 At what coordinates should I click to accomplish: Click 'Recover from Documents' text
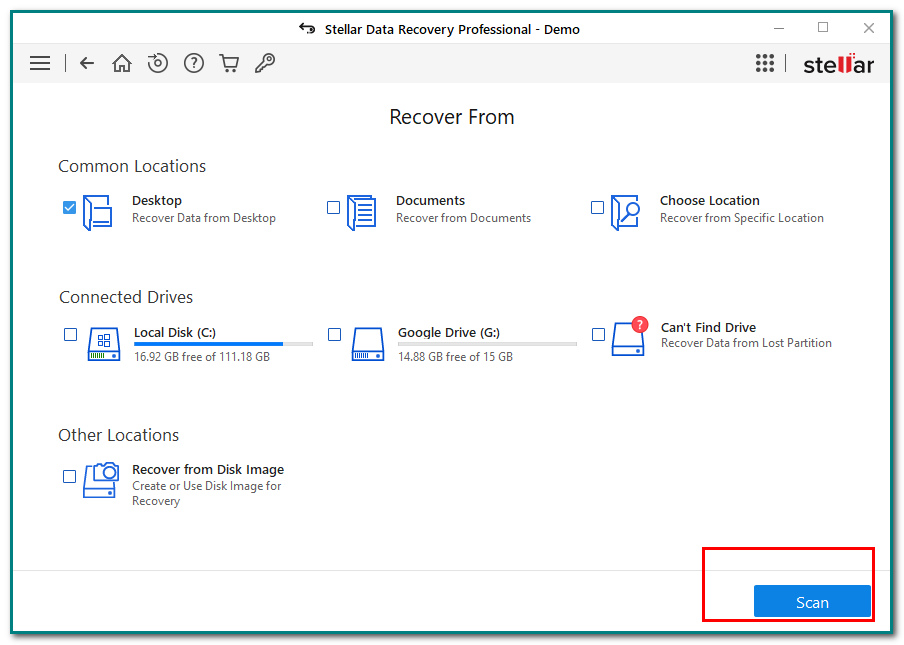[x=464, y=218]
